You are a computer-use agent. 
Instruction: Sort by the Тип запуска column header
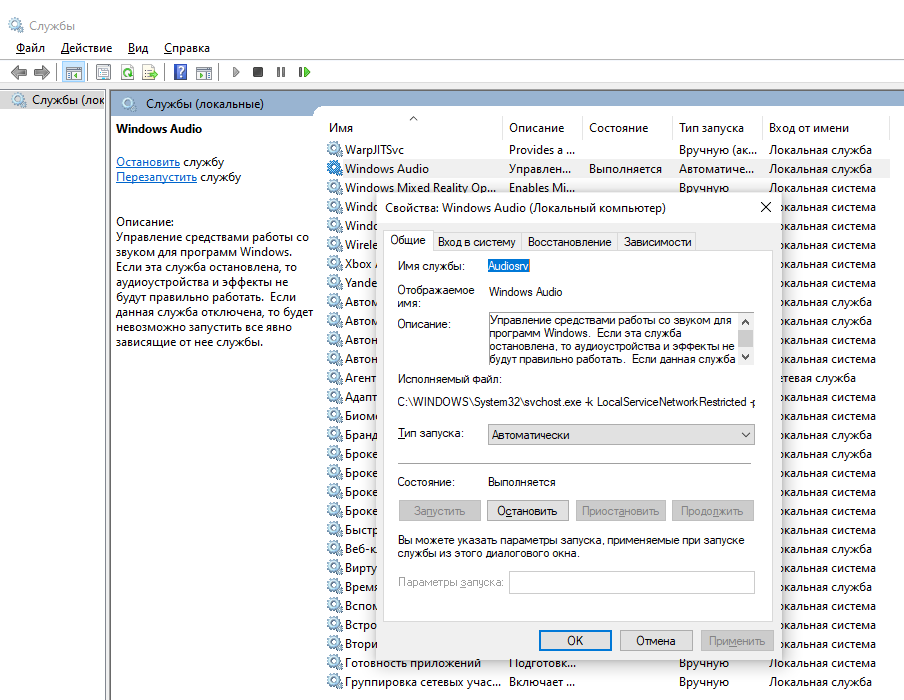click(717, 128)
